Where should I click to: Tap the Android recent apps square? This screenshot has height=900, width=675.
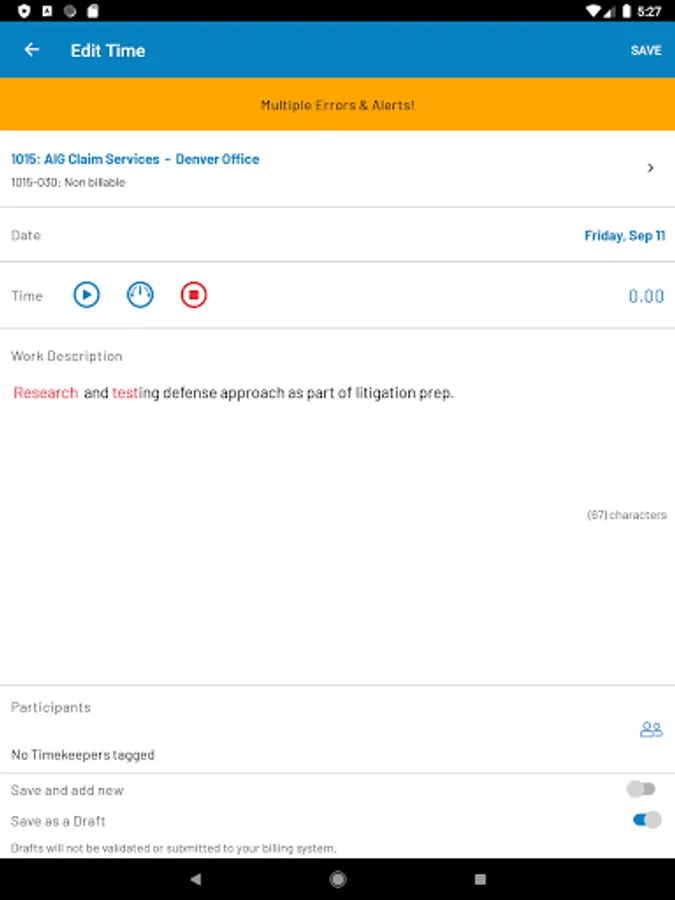(480, 879)
